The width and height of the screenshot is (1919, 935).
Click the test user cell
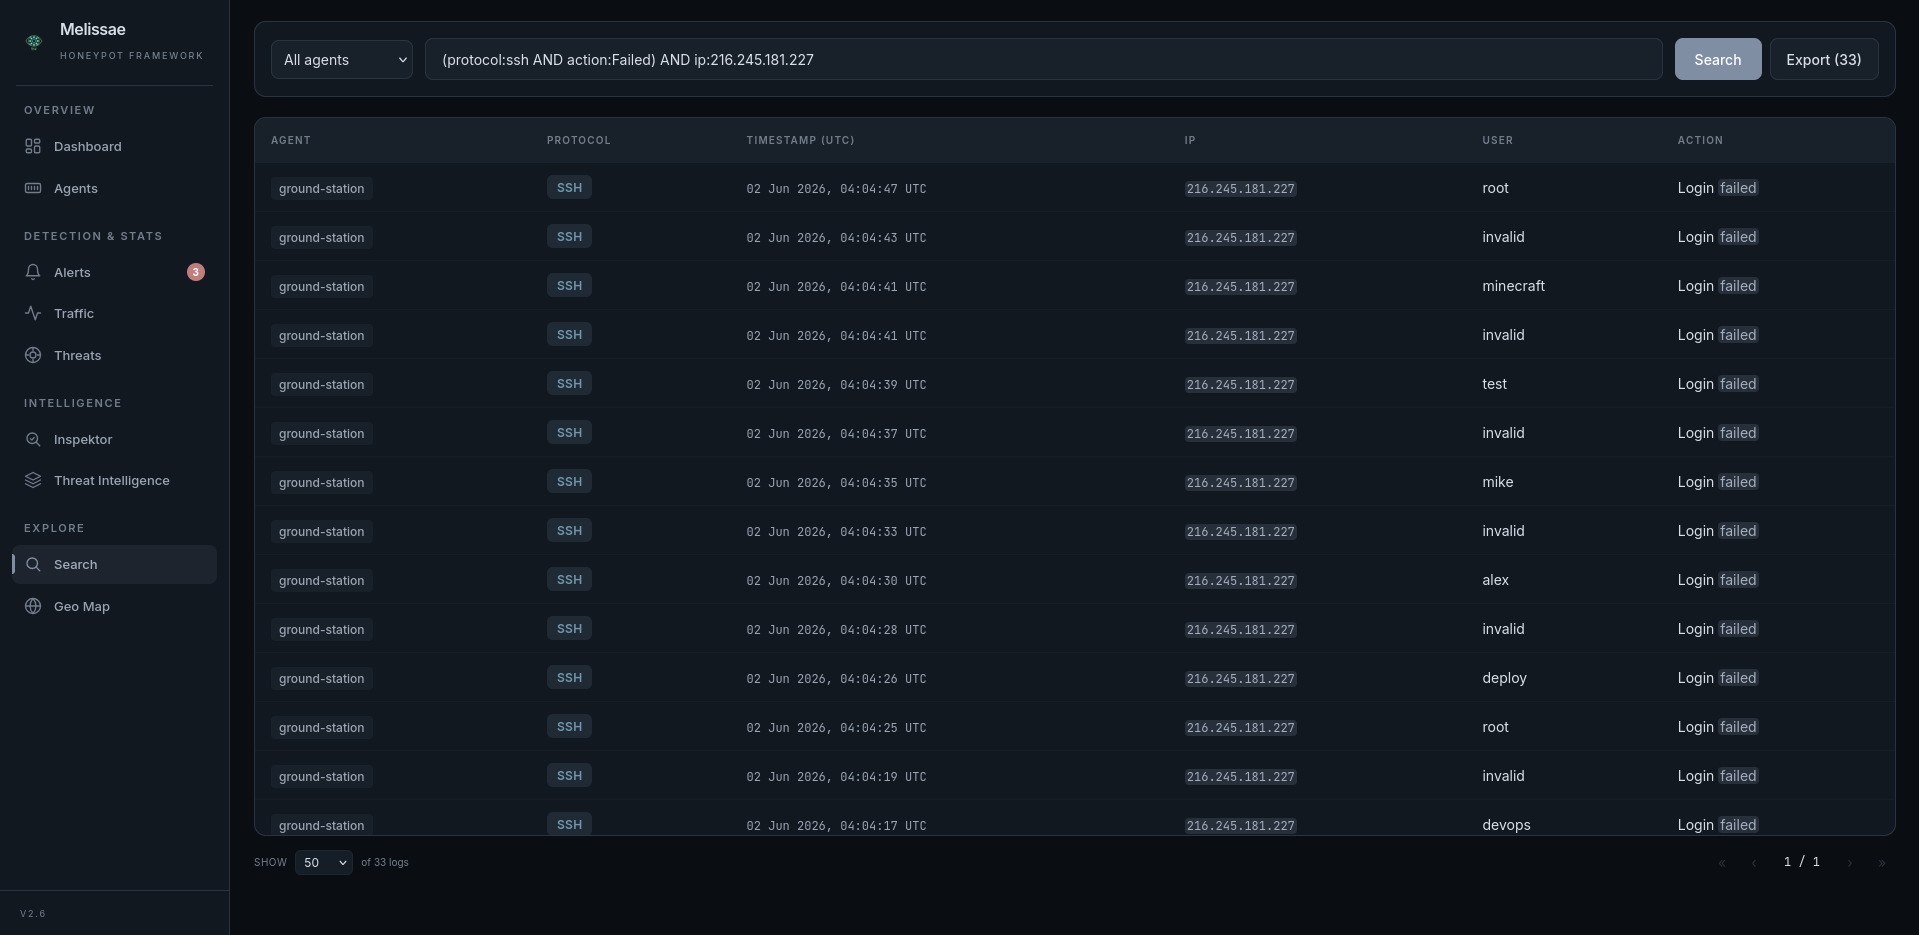[x=1494, y=384]
